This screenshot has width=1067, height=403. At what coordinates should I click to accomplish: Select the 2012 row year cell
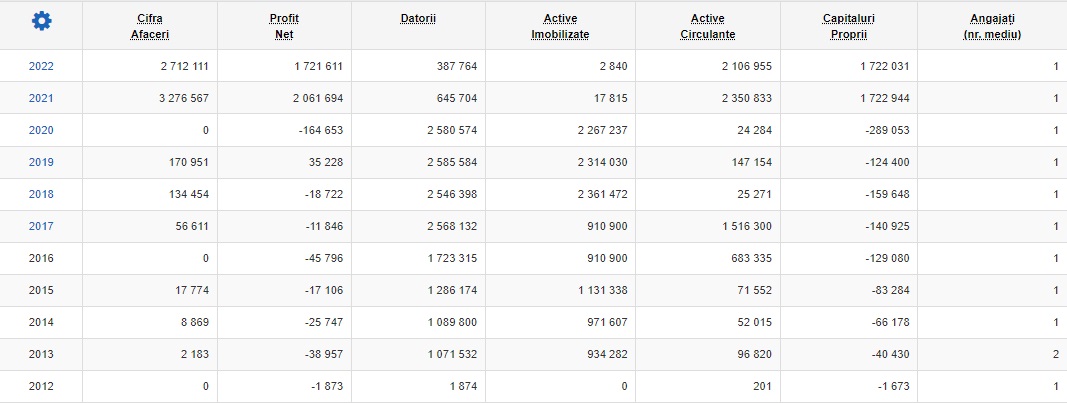click(41, 387)
